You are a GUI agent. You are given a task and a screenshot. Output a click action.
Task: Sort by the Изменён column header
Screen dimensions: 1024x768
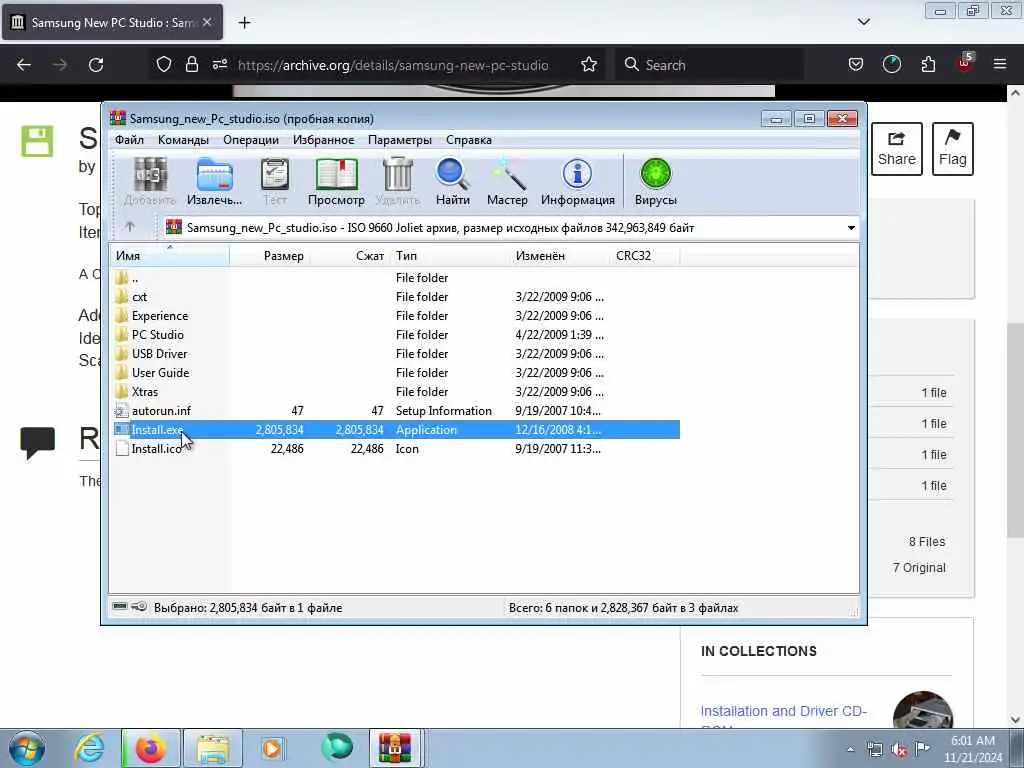(560, 256)
